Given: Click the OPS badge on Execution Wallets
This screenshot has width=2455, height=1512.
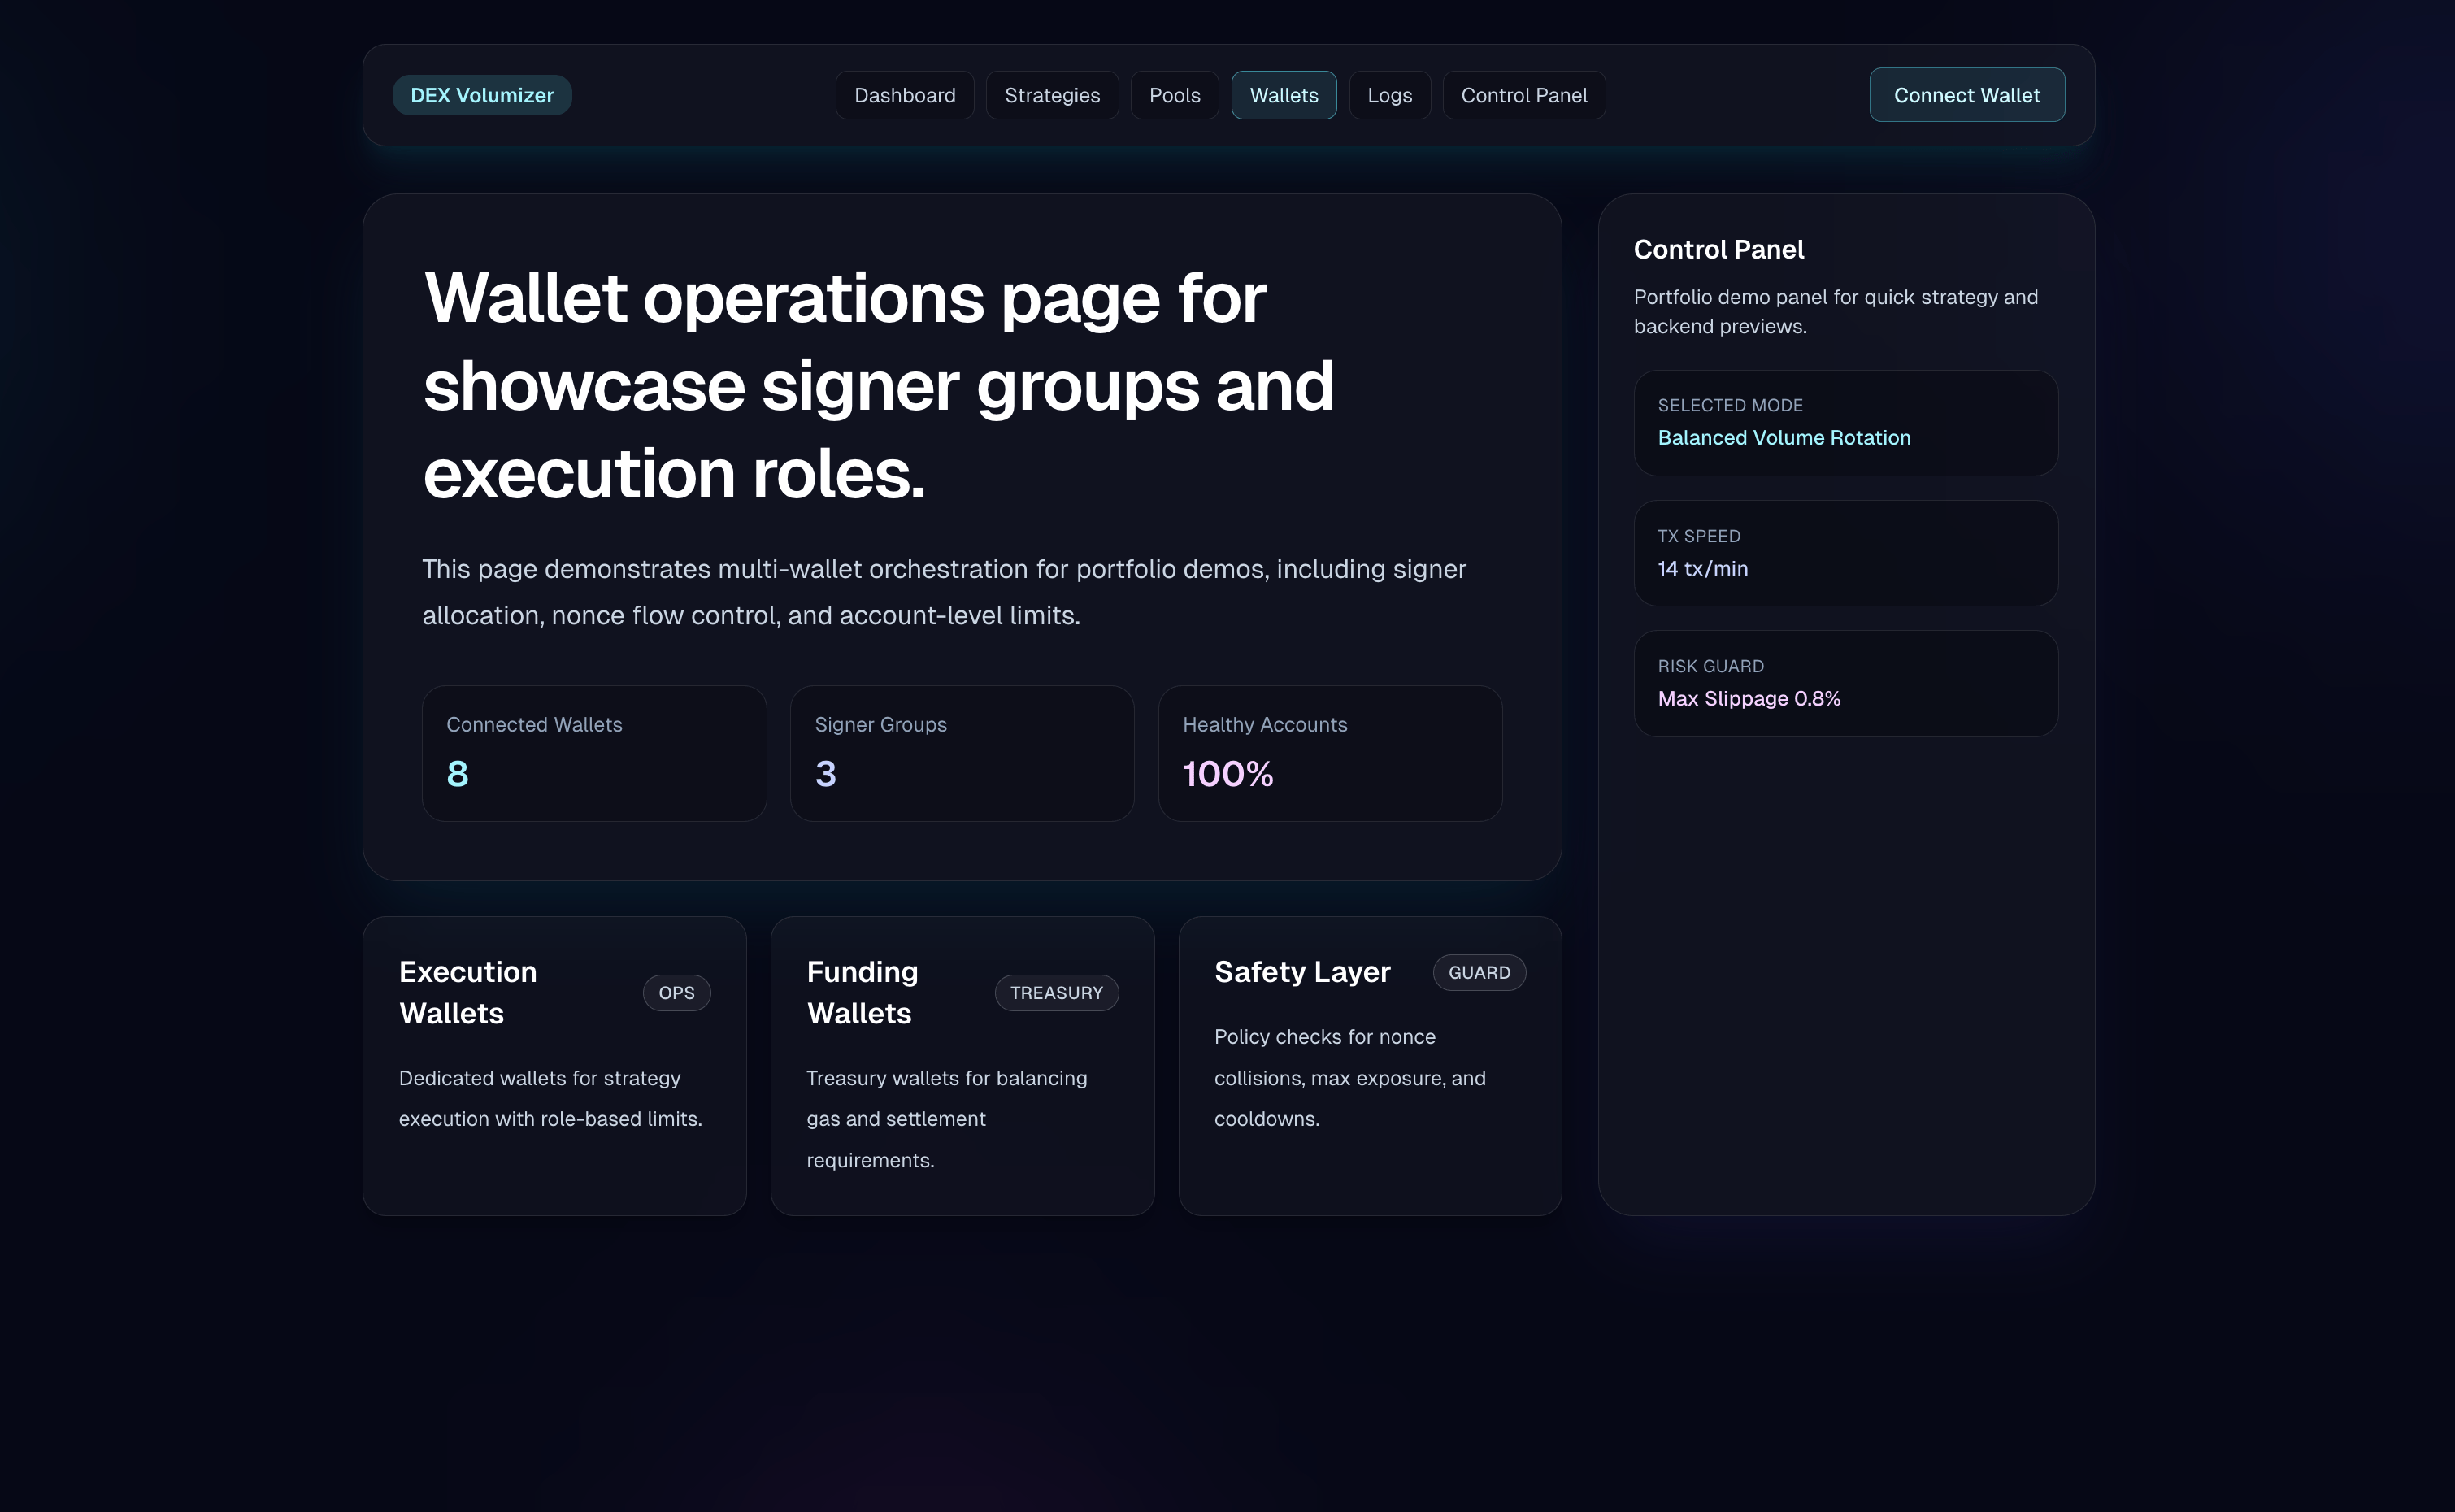Looking at the screenshot, I should coord(676,993).
